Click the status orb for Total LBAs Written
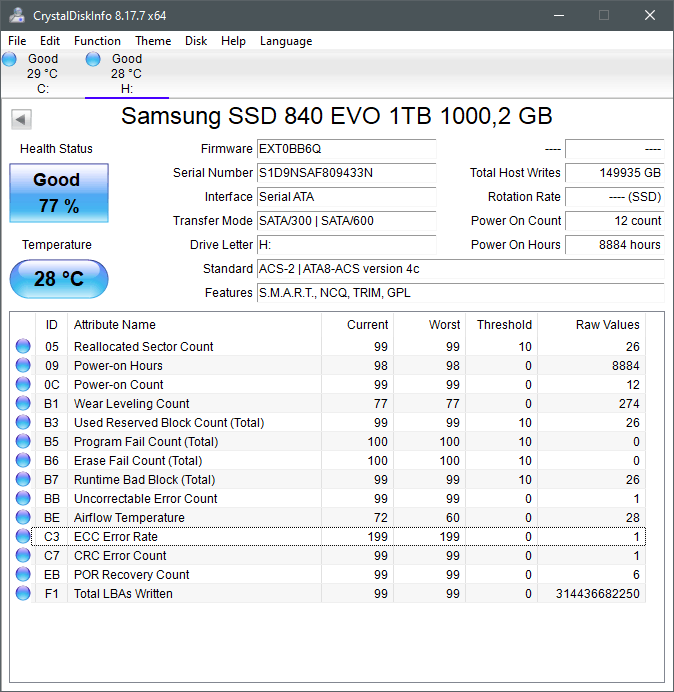The image size is (674, 692). tap(23, 593)
